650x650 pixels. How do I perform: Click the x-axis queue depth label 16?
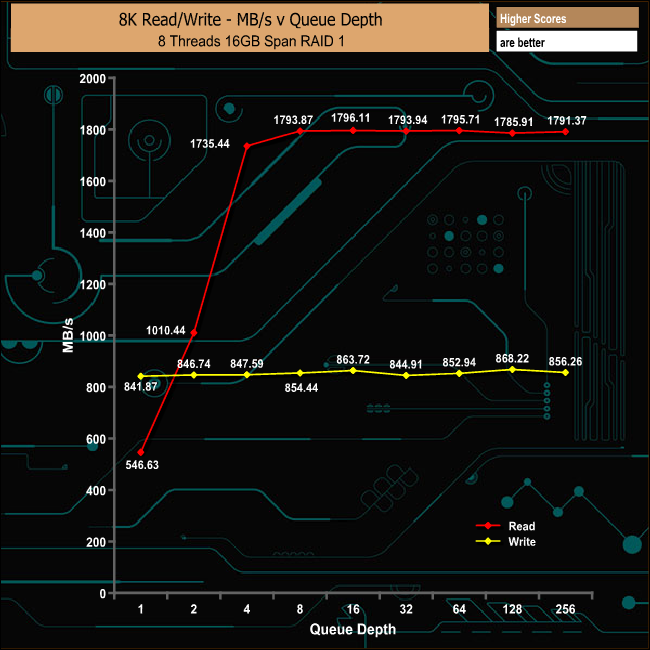point(353,609)
